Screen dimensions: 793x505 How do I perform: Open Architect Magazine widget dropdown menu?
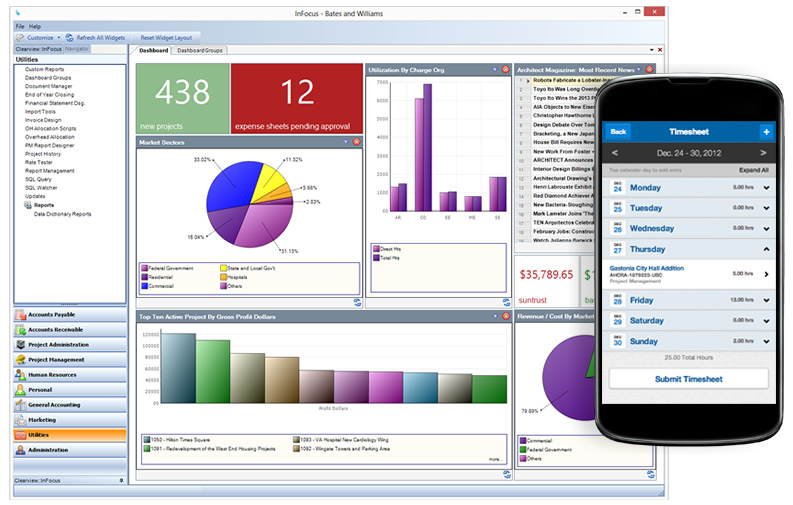coord(639,69)
